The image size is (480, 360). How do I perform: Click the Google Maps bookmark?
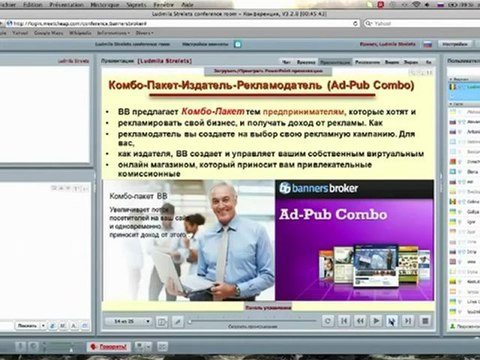coord(48,33)
